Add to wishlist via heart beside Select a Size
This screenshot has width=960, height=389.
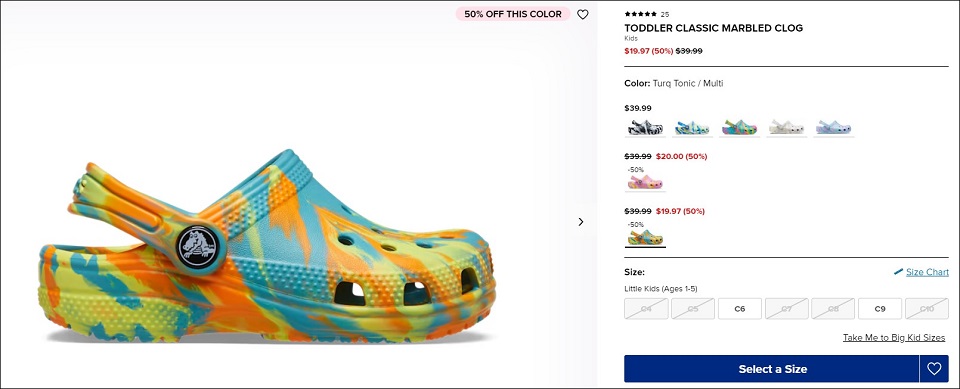(934, 369)
